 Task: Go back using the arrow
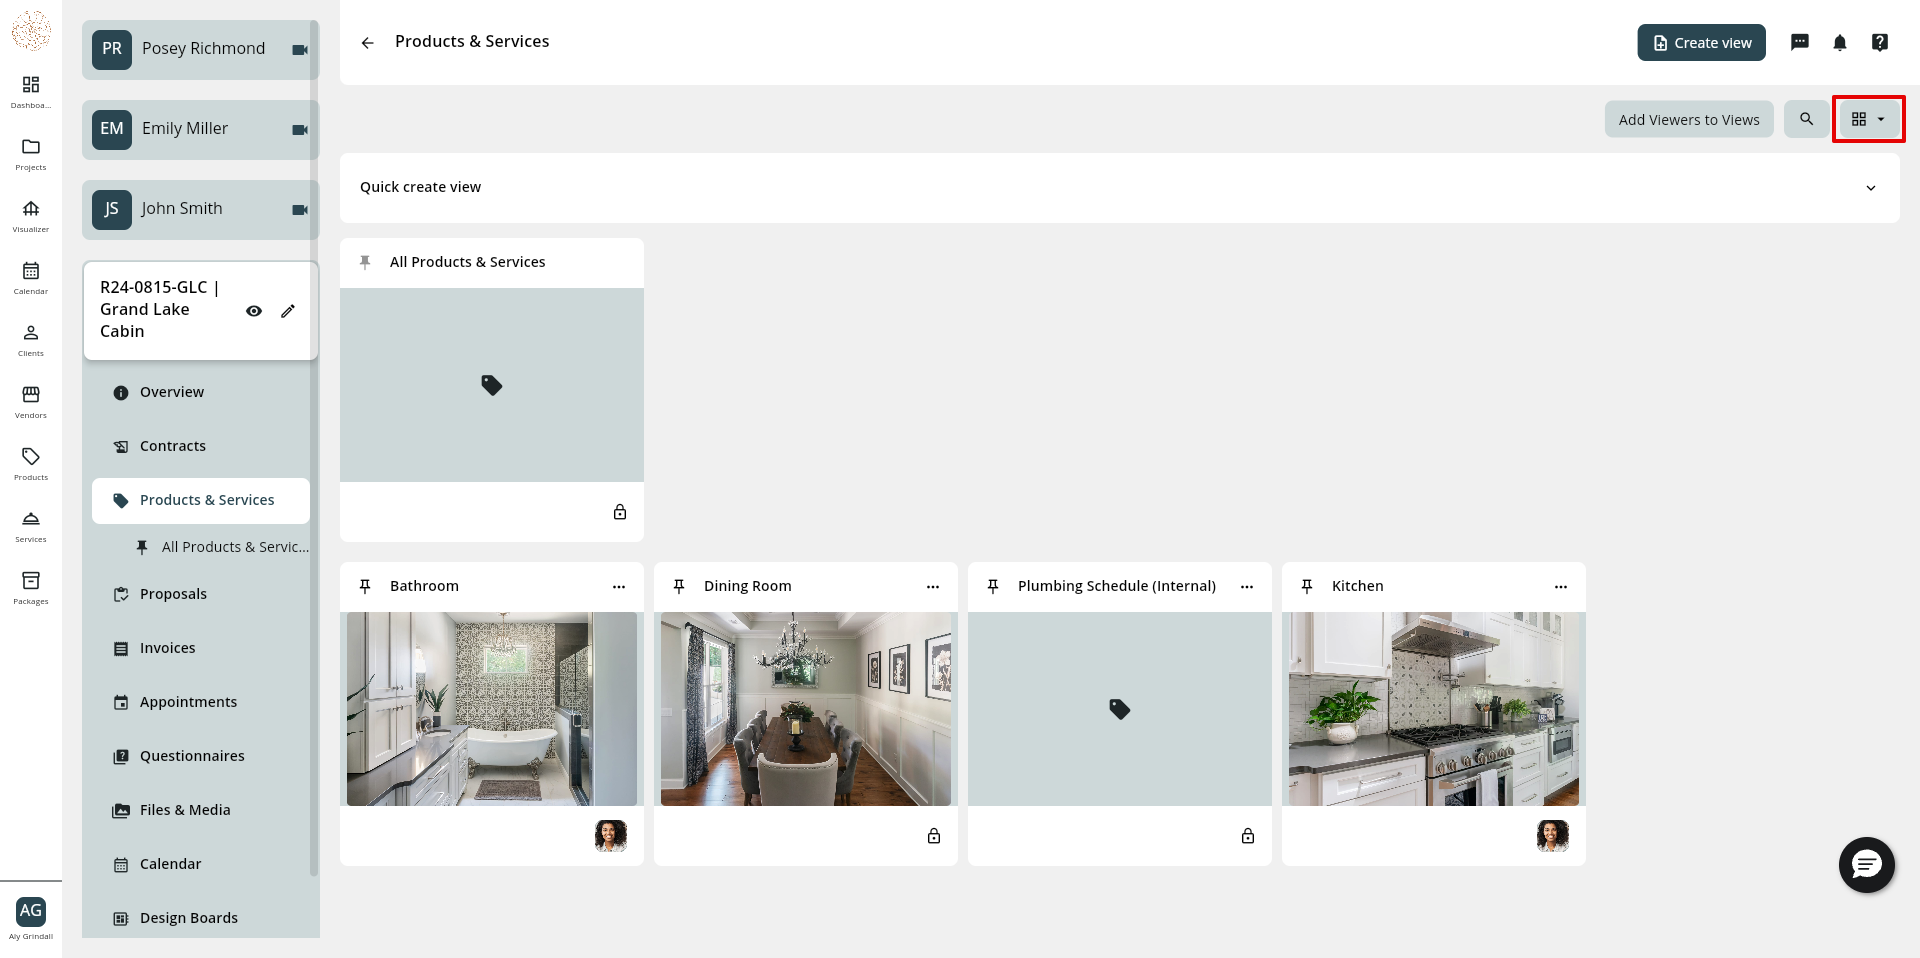click(367, 43)
